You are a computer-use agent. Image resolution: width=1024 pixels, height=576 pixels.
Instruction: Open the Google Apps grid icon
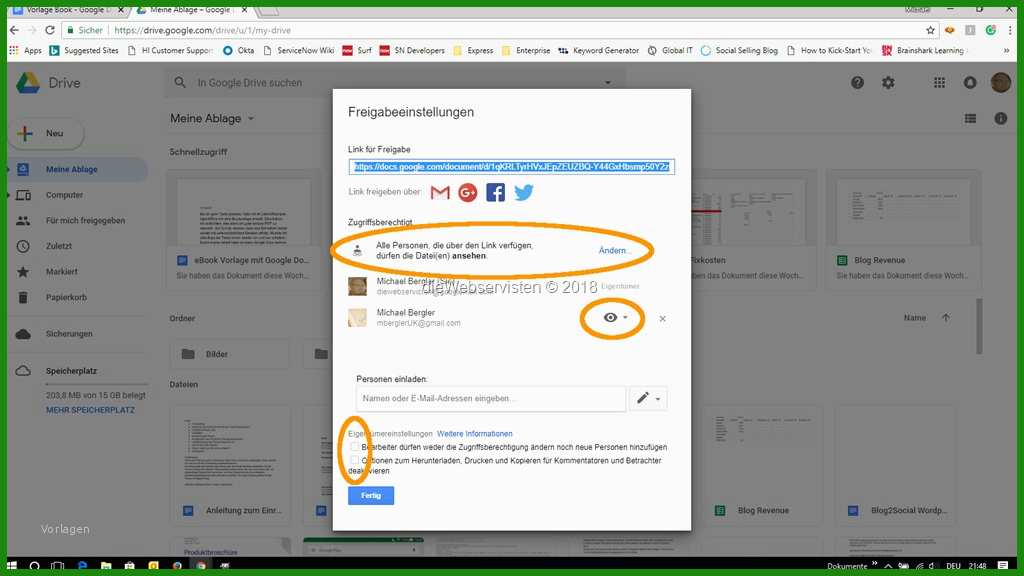[x=938, y=83]
